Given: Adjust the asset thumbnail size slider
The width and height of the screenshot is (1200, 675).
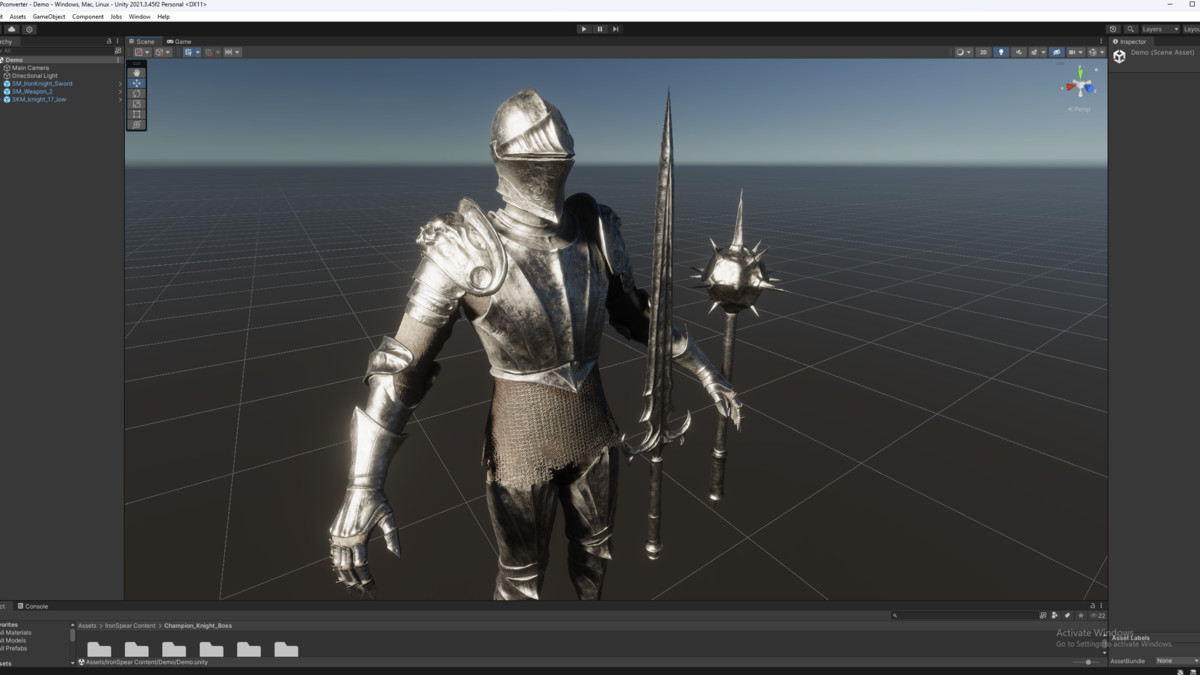Looking at the screenshot, I should (1089, 662).
